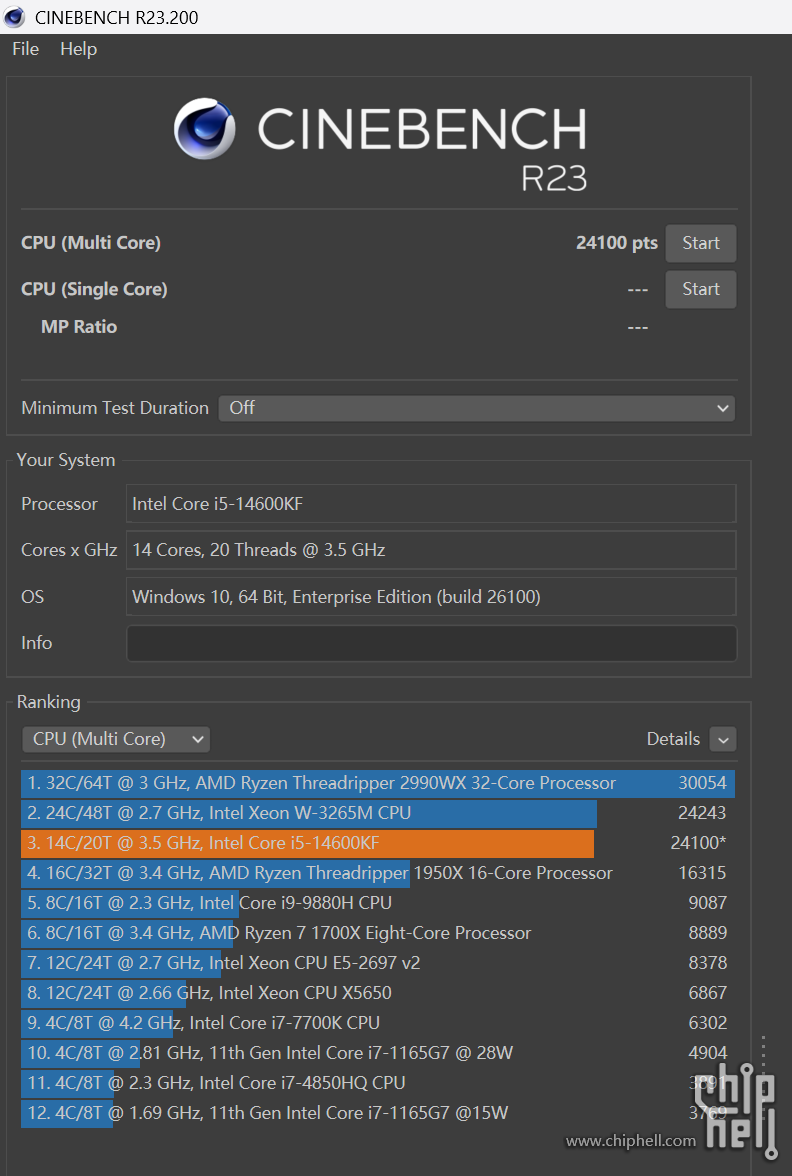Select highlighted ranking row Intel Core i5-14600KF
The image size is (792, 1176).
coord(378,843)
